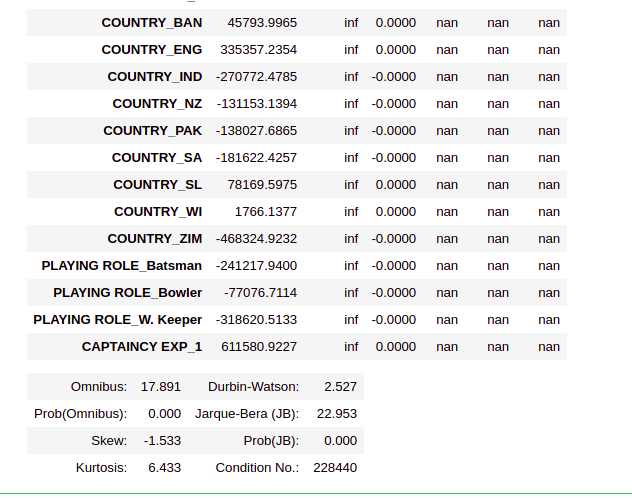
Task: Select the COUNTRY_BAN row label
Action: (x=152, y=23)
